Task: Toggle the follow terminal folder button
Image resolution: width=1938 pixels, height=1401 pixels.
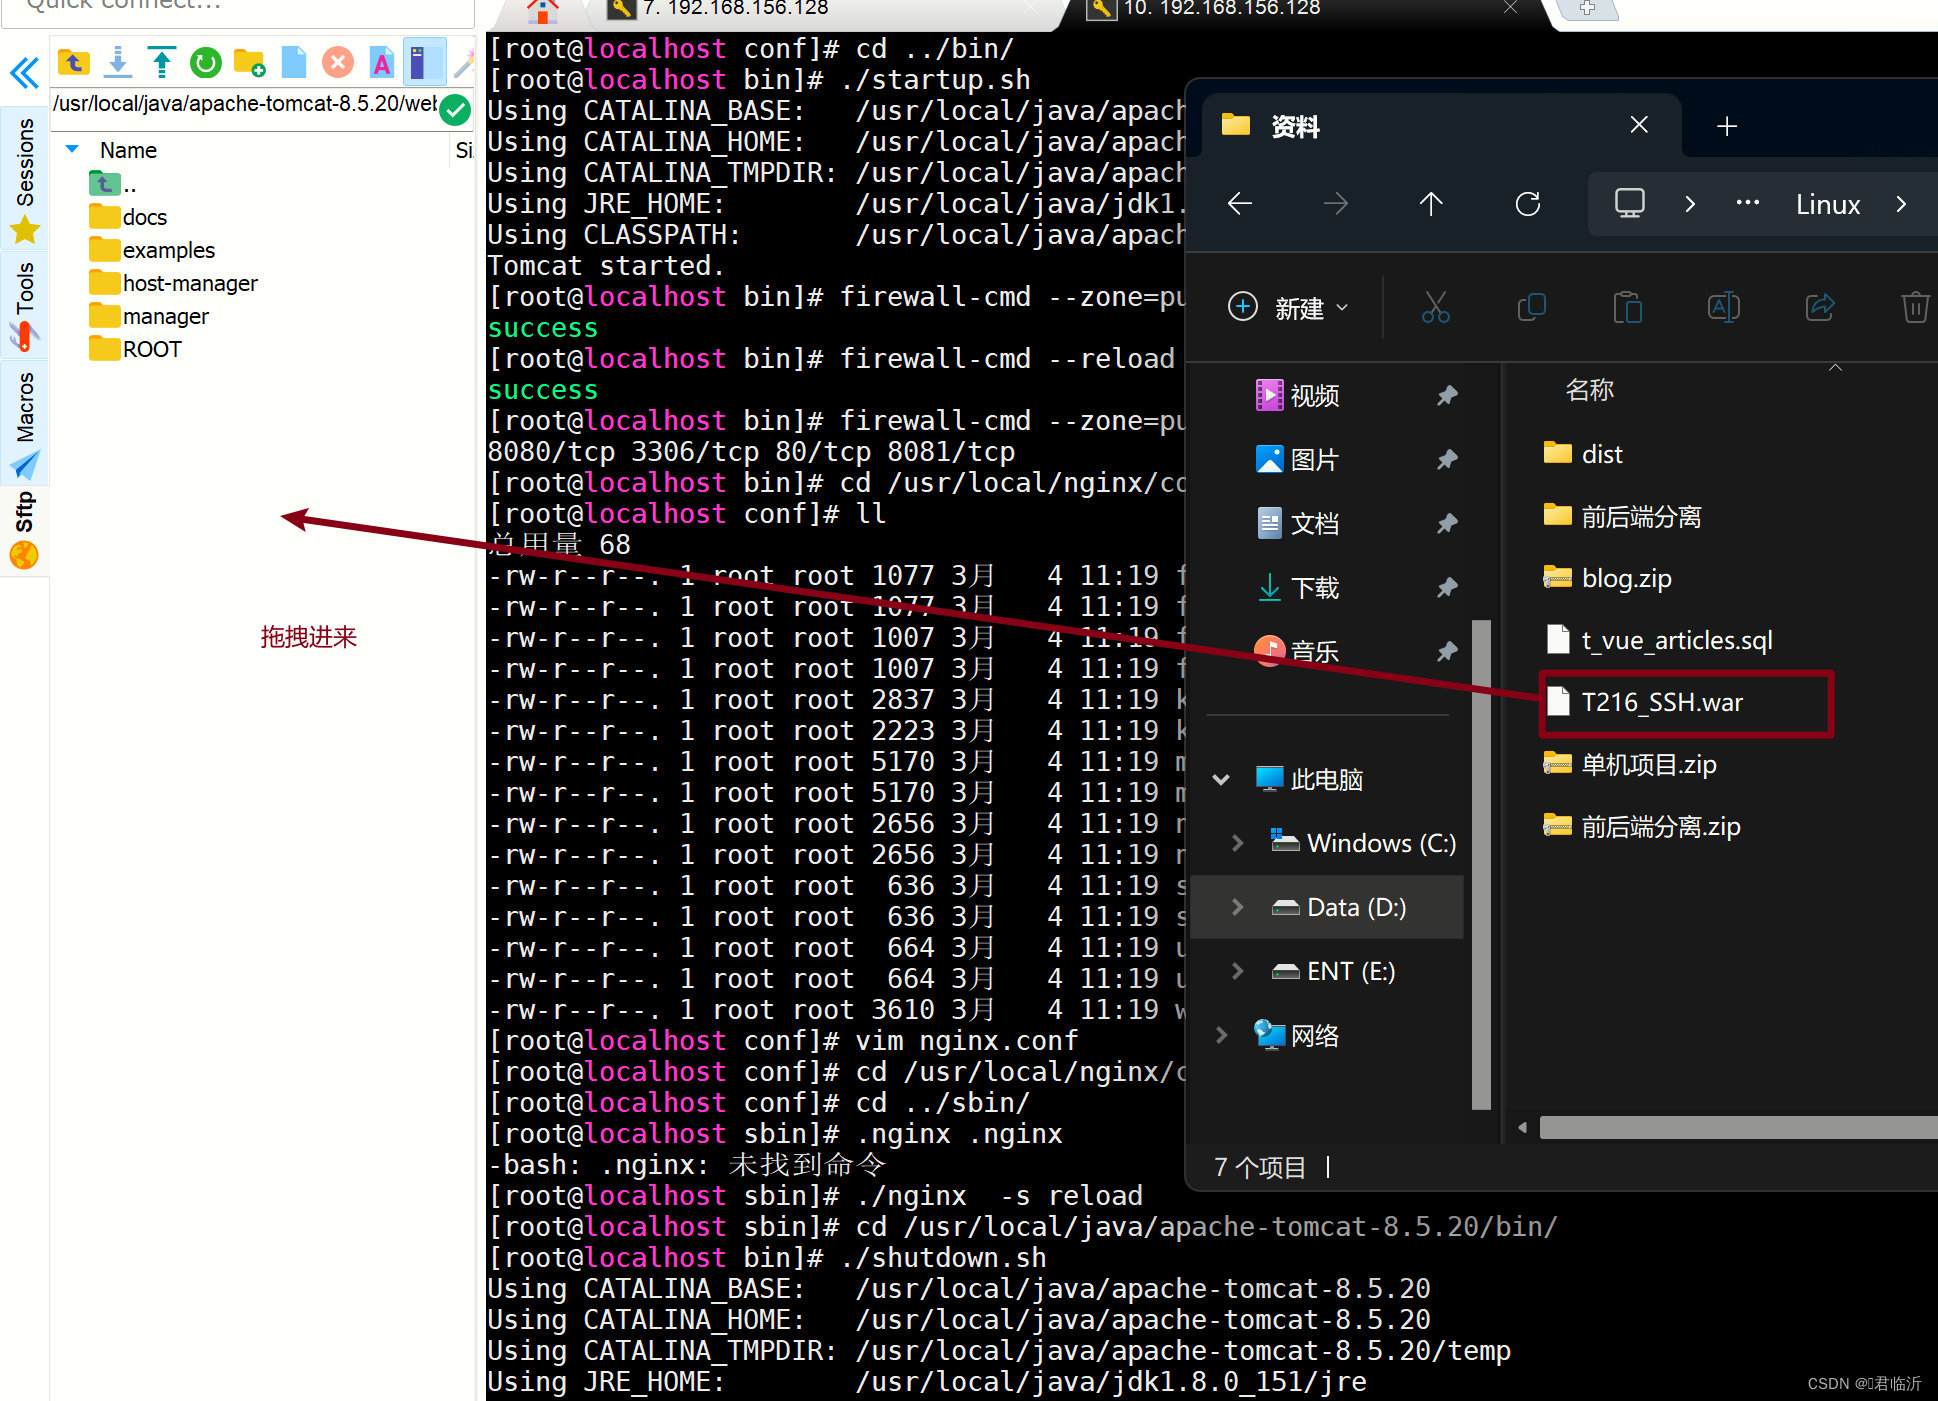Action: coord(423,63)
